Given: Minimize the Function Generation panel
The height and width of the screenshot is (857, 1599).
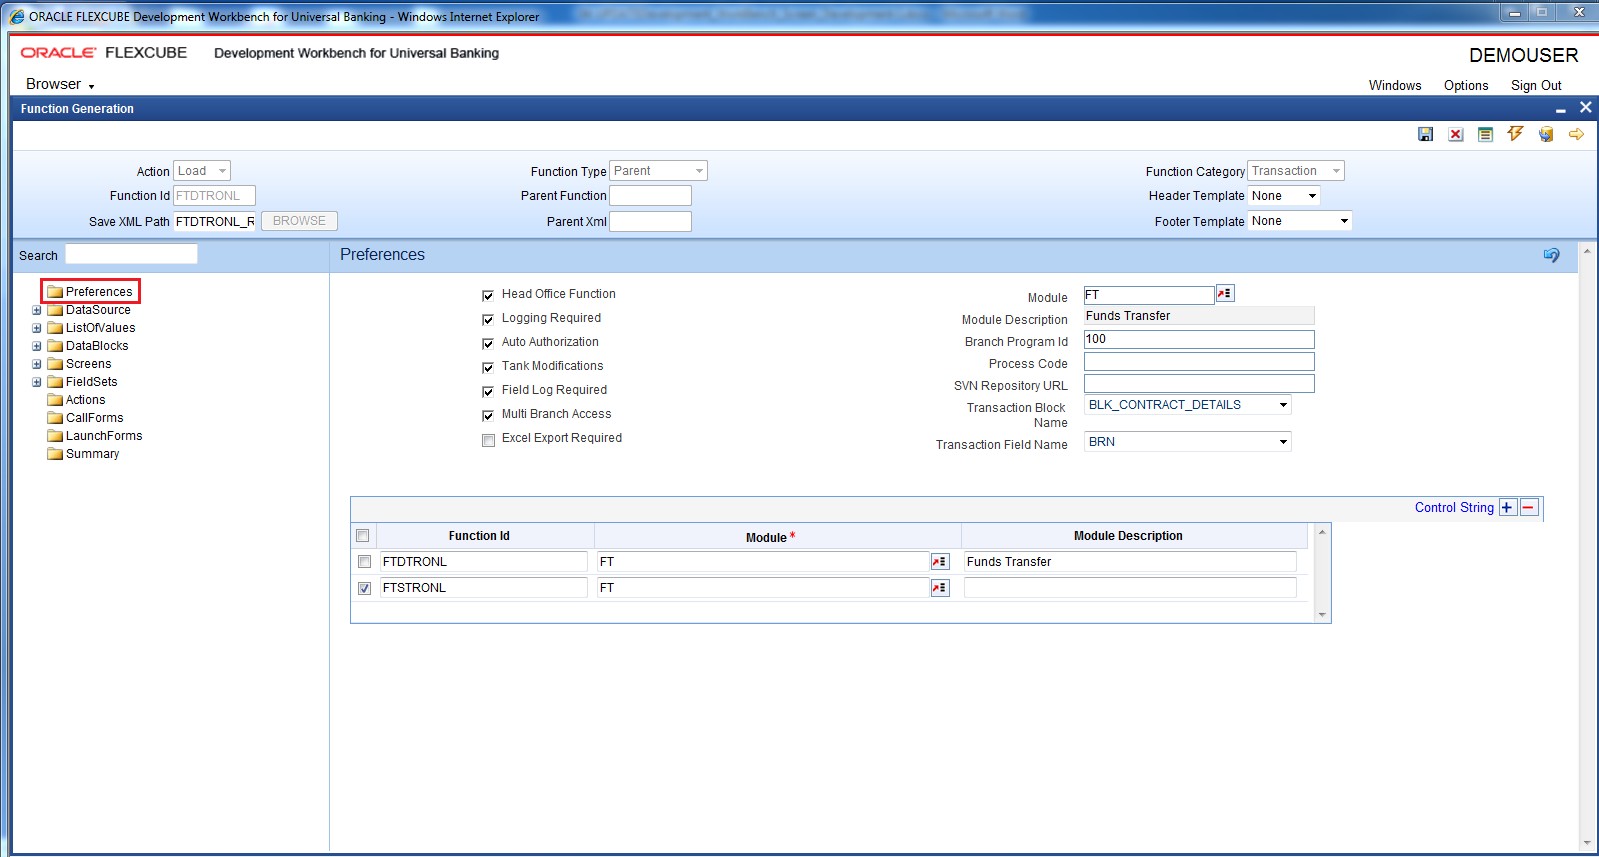Looking at the screenshot, I should click(1560, 109).
